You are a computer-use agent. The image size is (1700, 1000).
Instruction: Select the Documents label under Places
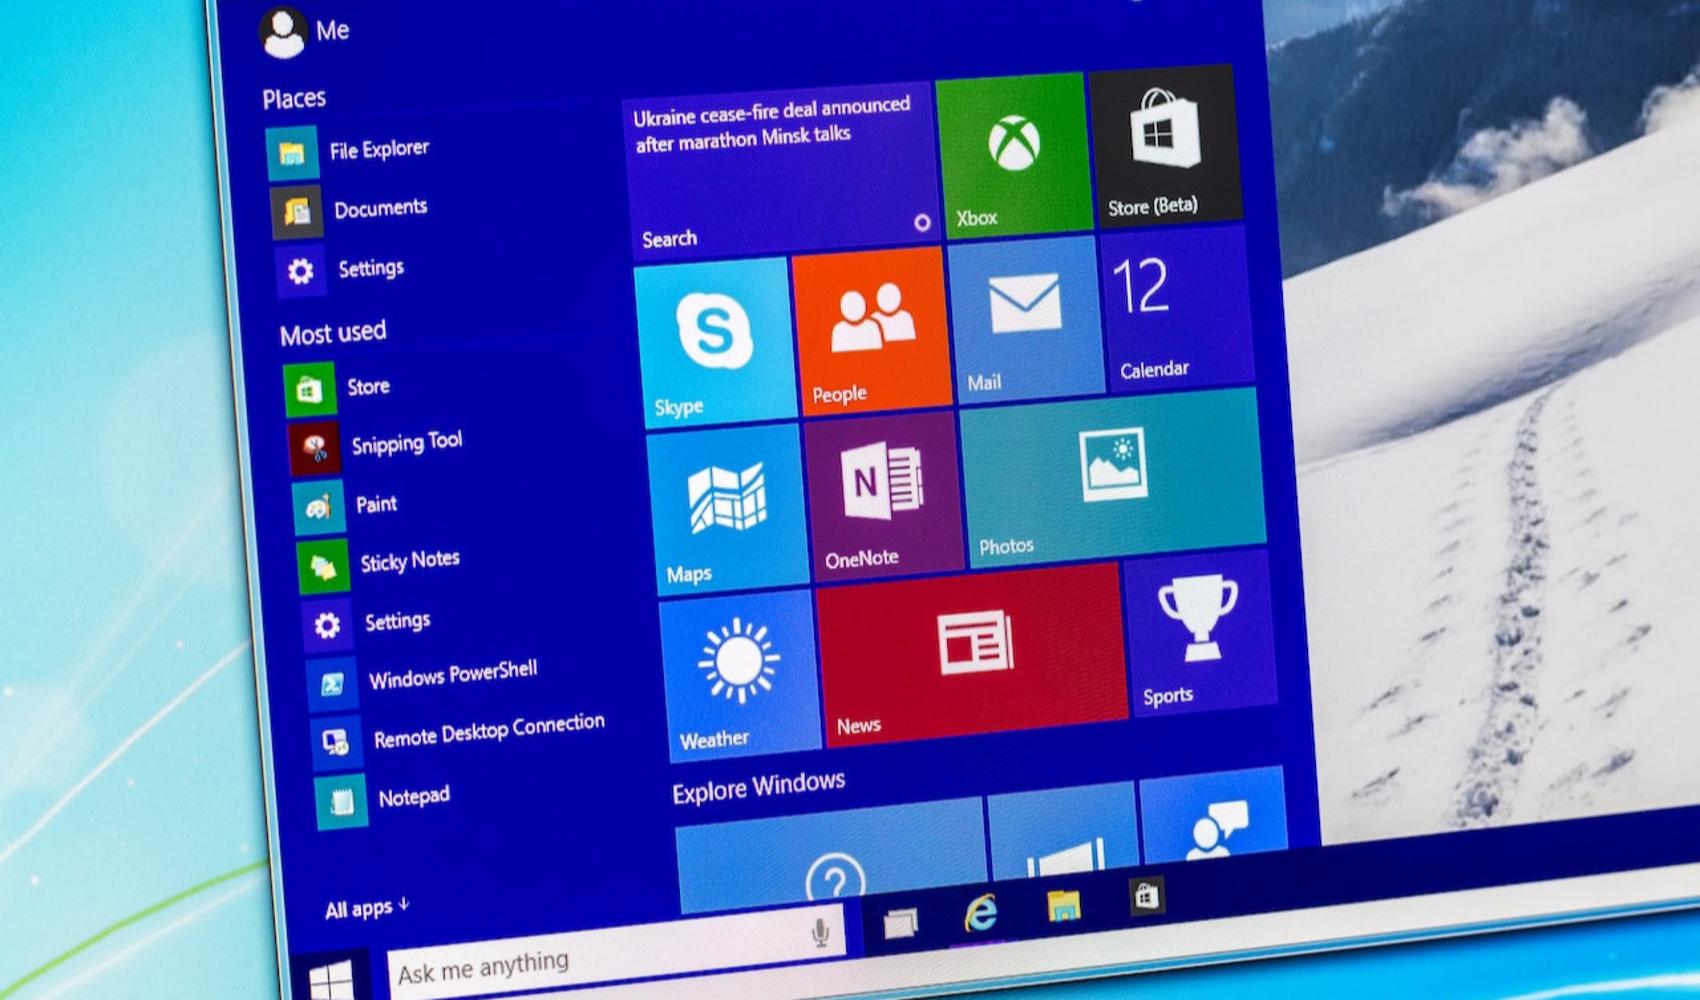coord(381,208)
